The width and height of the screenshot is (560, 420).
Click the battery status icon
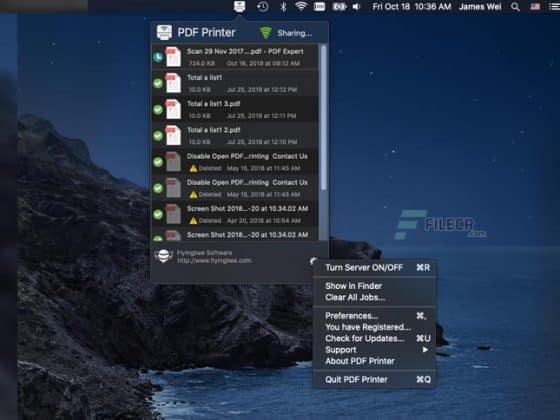click(339, 6)
